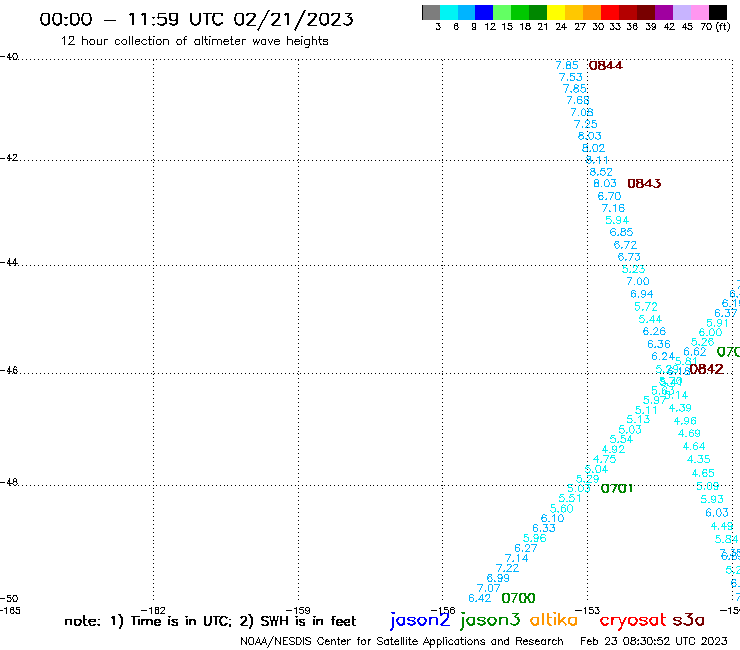Click the note 'Time is in UTC; SWH is in feet'
This screenshot has height=650, width=740.
click(210, 621)
